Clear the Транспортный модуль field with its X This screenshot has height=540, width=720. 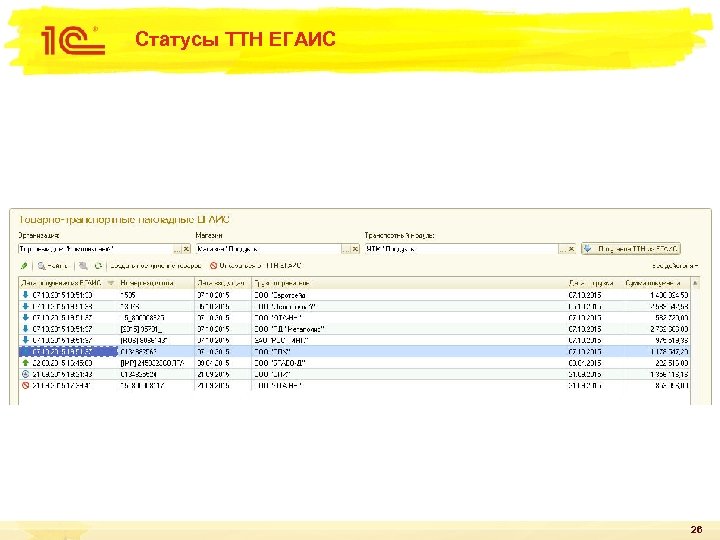(571, 249)
